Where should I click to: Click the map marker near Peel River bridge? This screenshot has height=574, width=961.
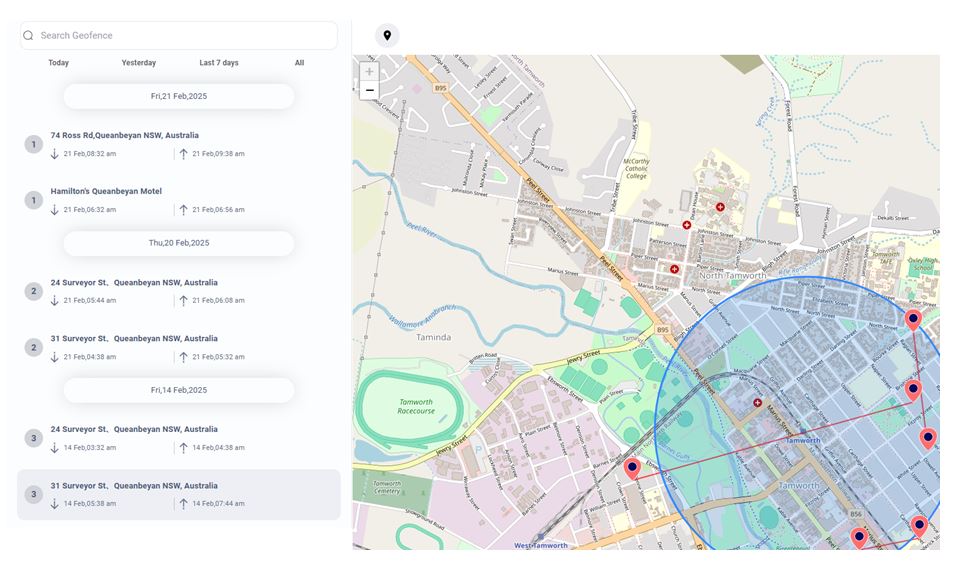632,467
